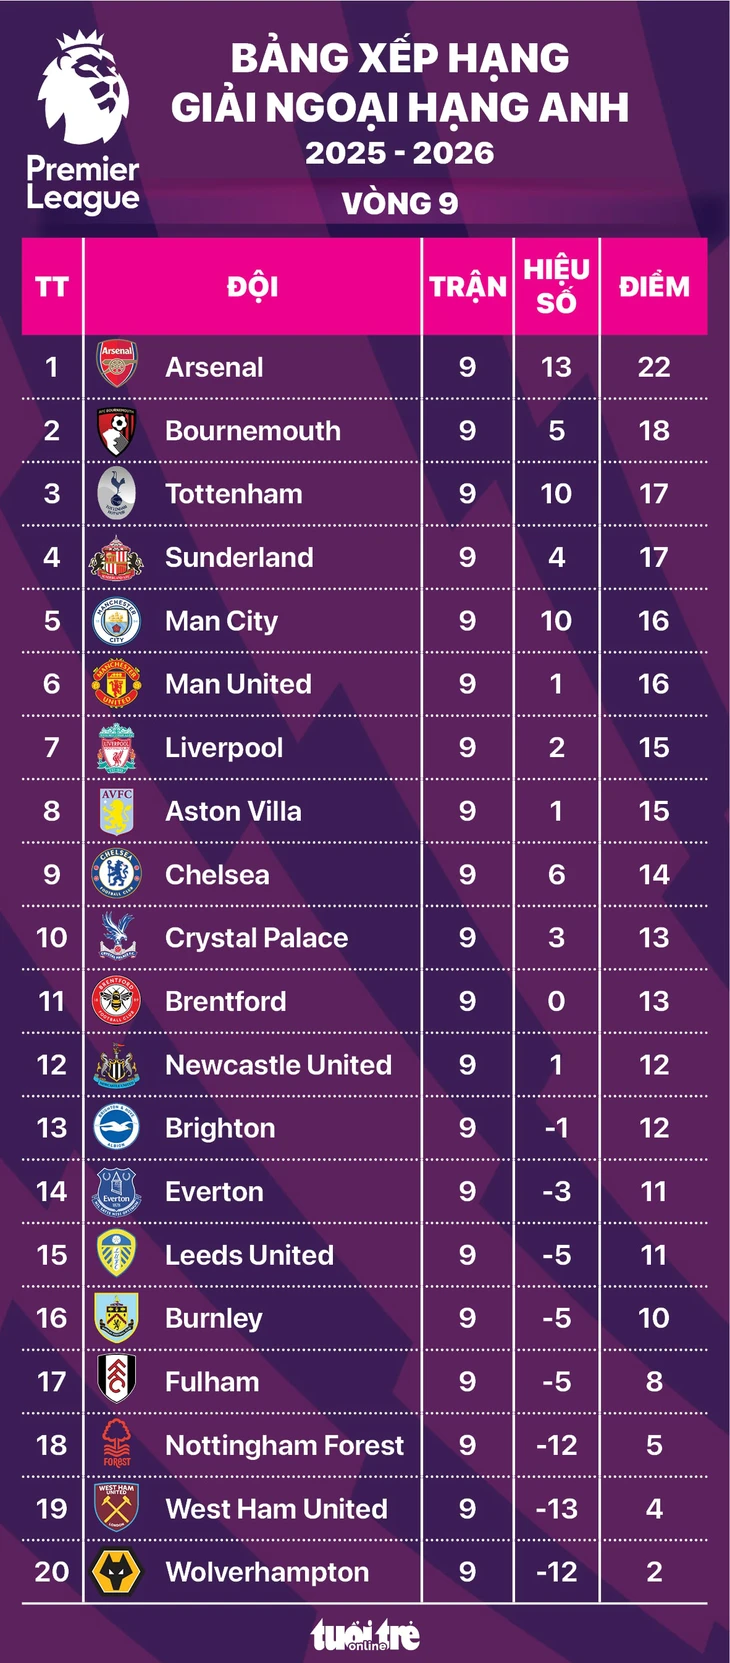This screenshot has width=730, height=1663.
Task: Click the Arsenal club crest
Action: (116, 365)
